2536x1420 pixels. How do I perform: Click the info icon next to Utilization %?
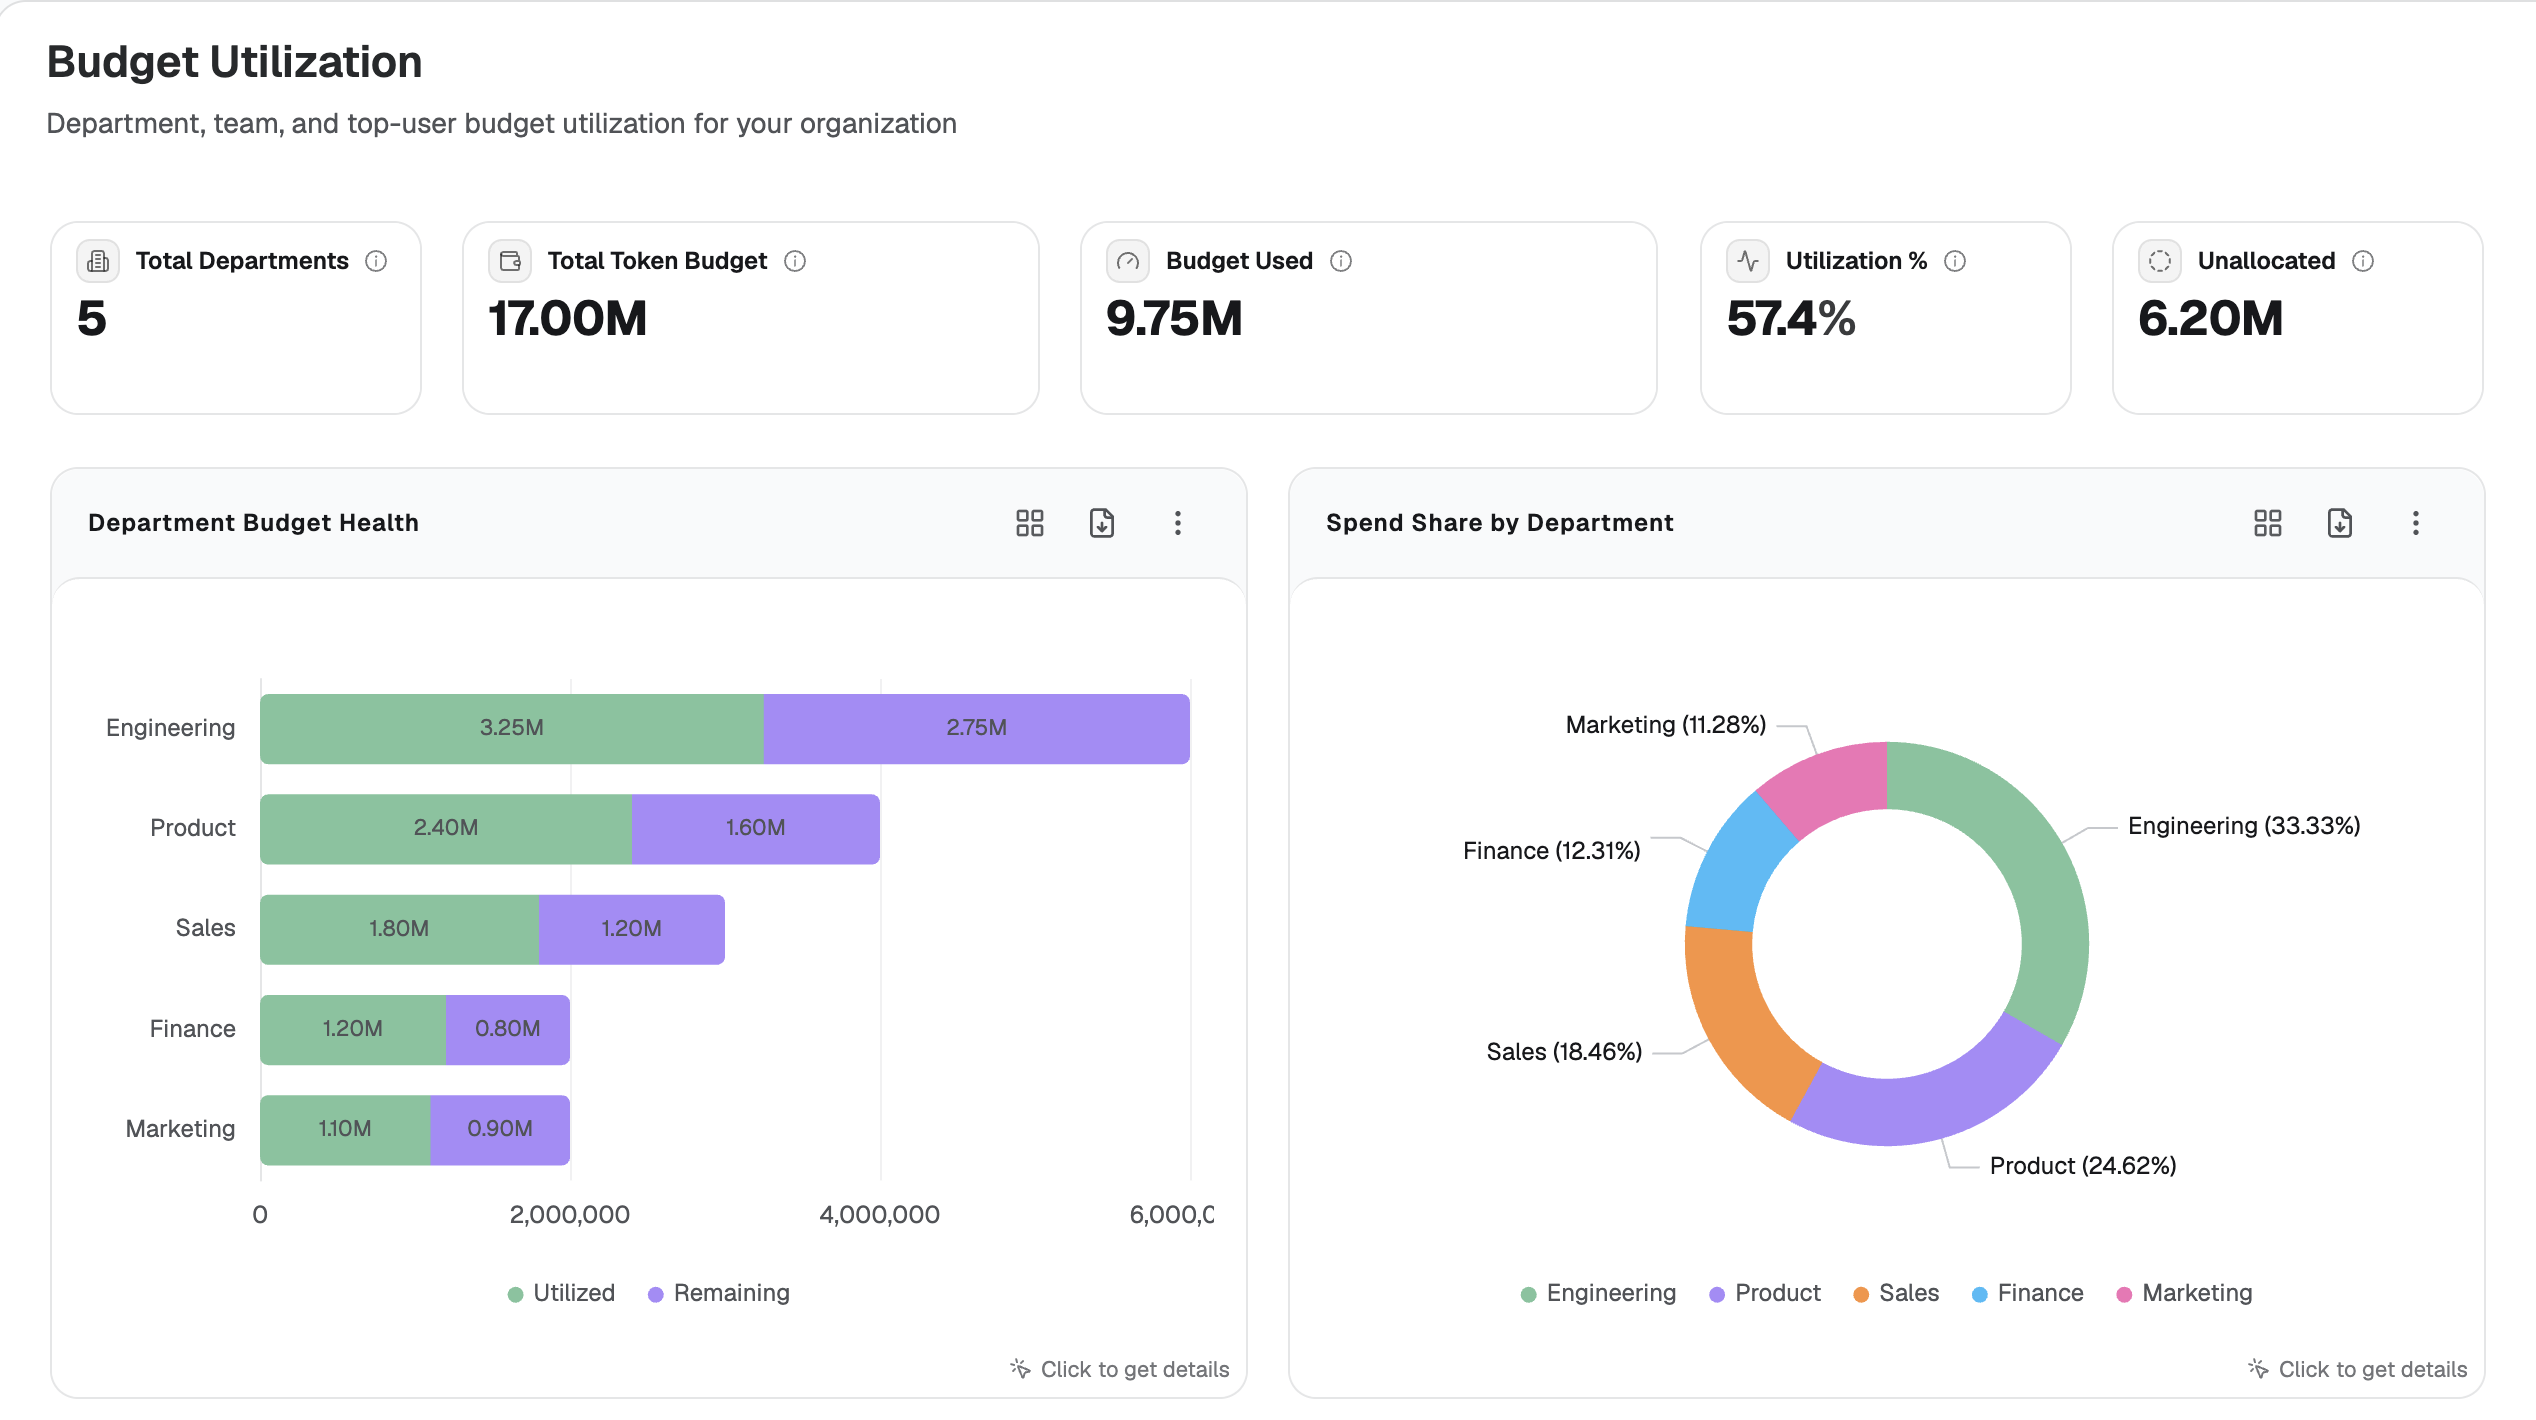[1955, 261]
